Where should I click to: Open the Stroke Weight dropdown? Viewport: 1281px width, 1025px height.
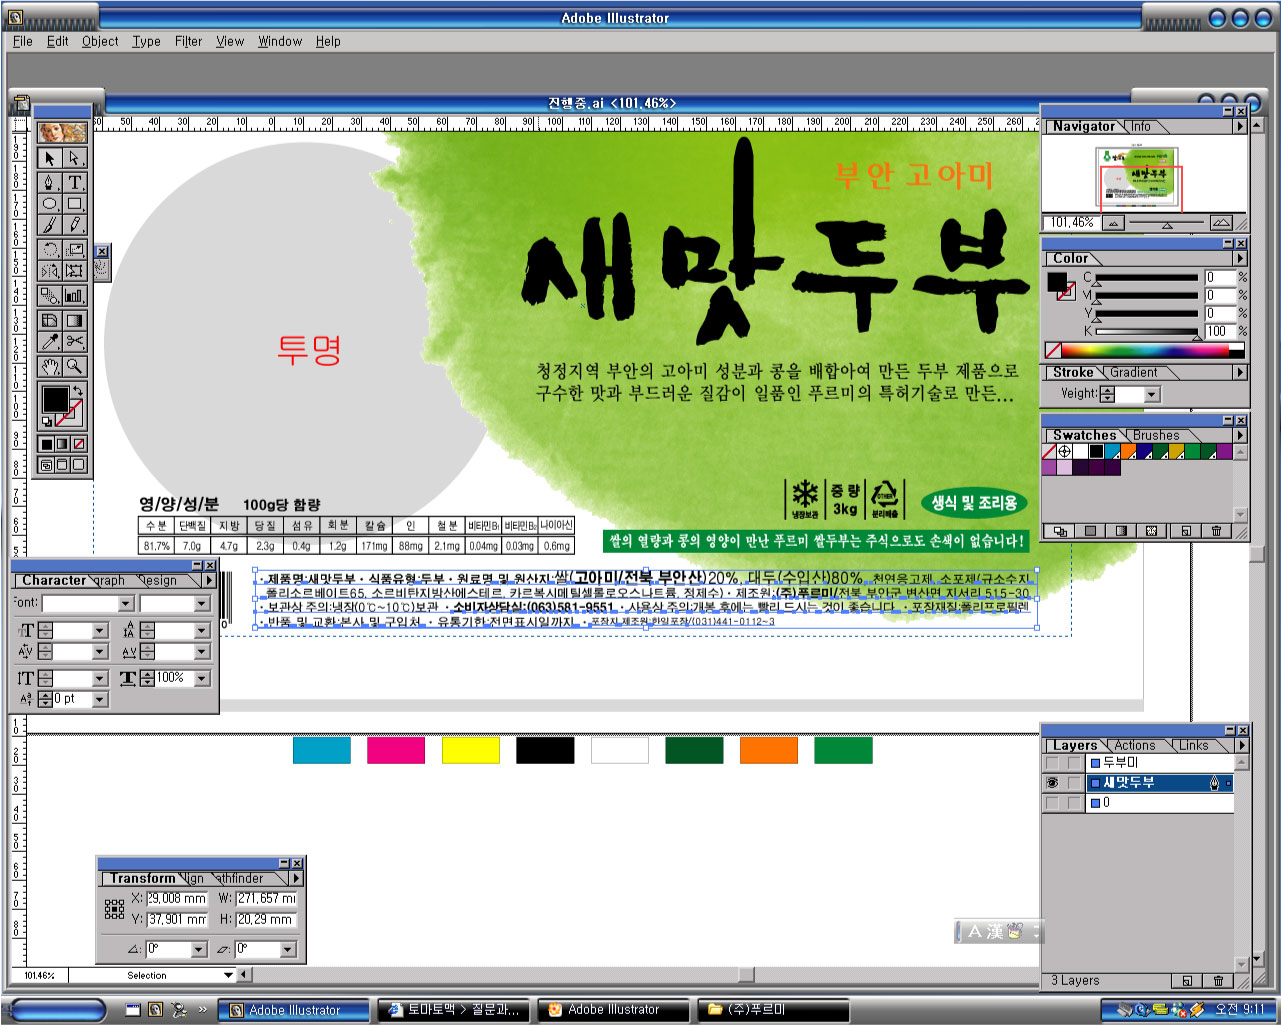pos(1152,395)
